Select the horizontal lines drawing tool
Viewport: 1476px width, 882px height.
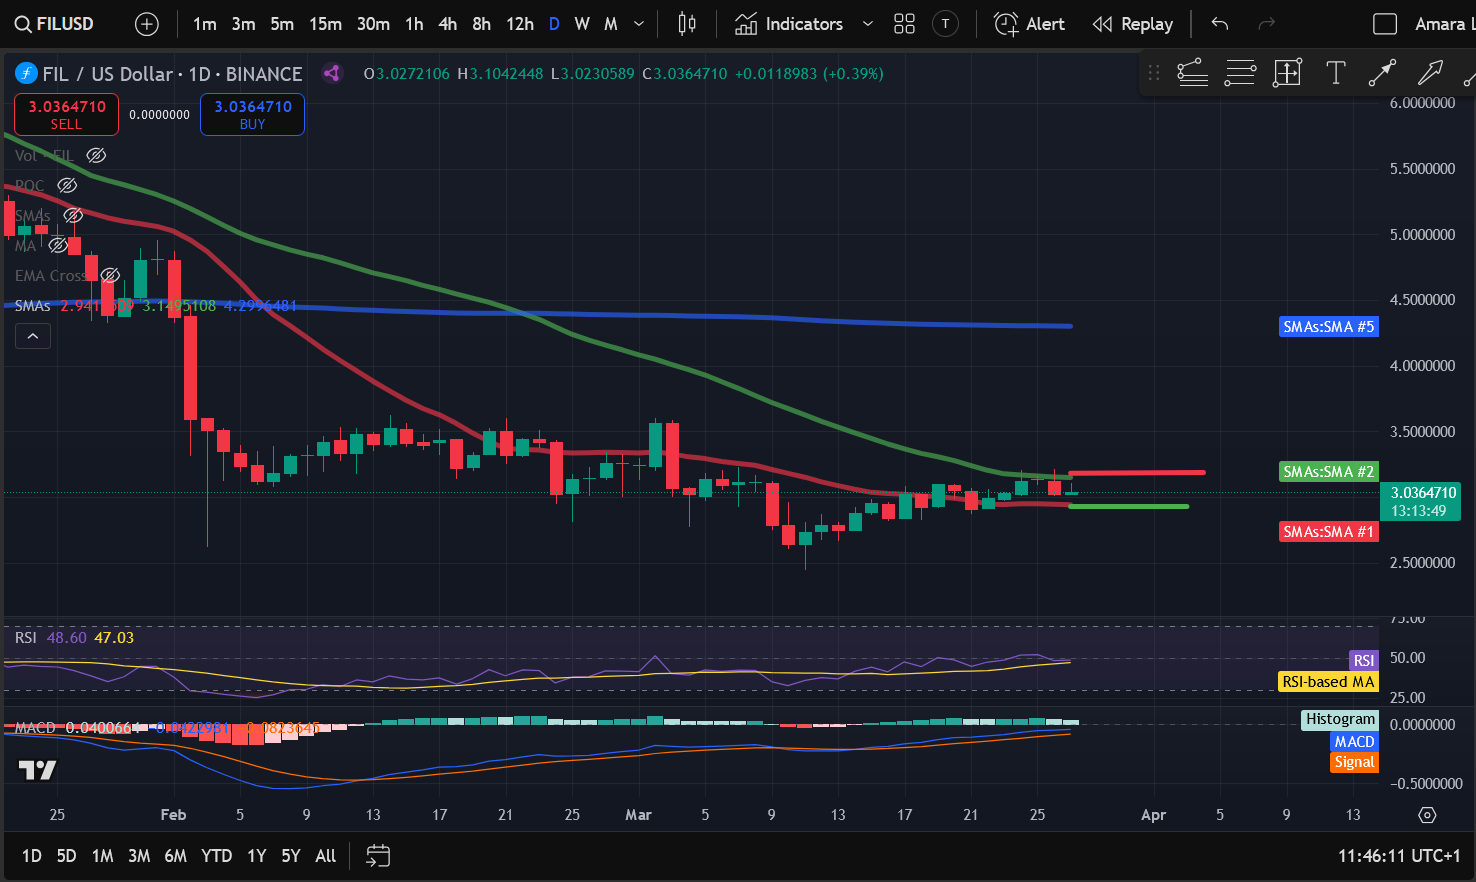coord(1240,72)
